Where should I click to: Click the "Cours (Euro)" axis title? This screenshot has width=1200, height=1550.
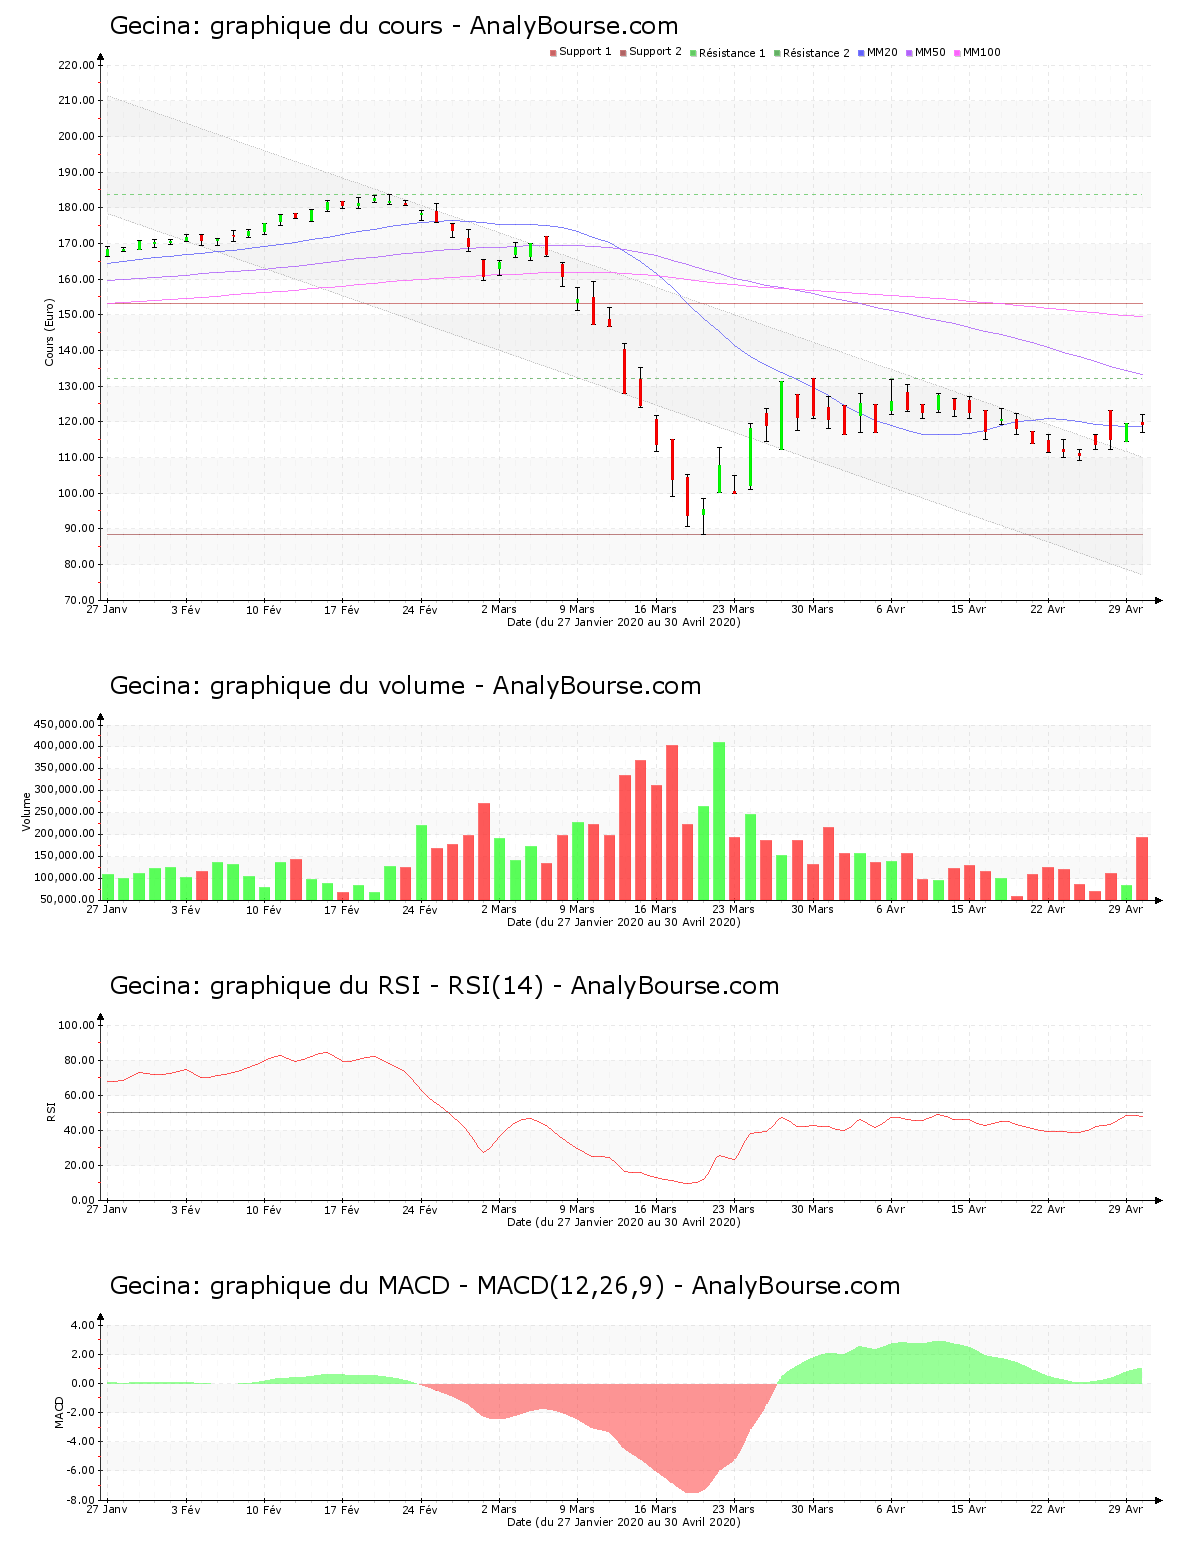(x=49, y=332)
